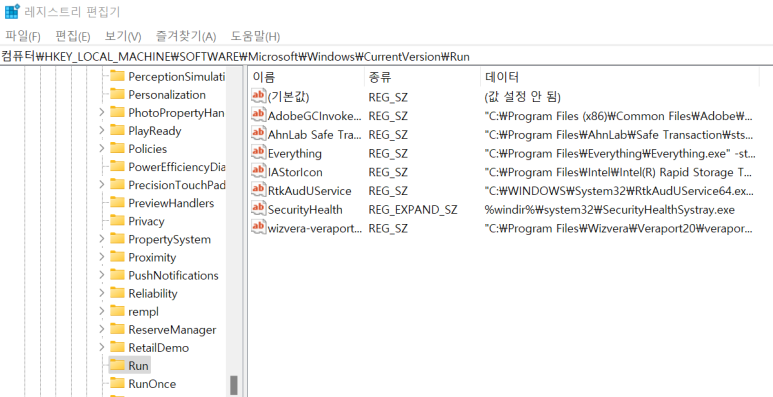Click the Reliability folder icon
The image size is (773, 397).
coord(117,293)
